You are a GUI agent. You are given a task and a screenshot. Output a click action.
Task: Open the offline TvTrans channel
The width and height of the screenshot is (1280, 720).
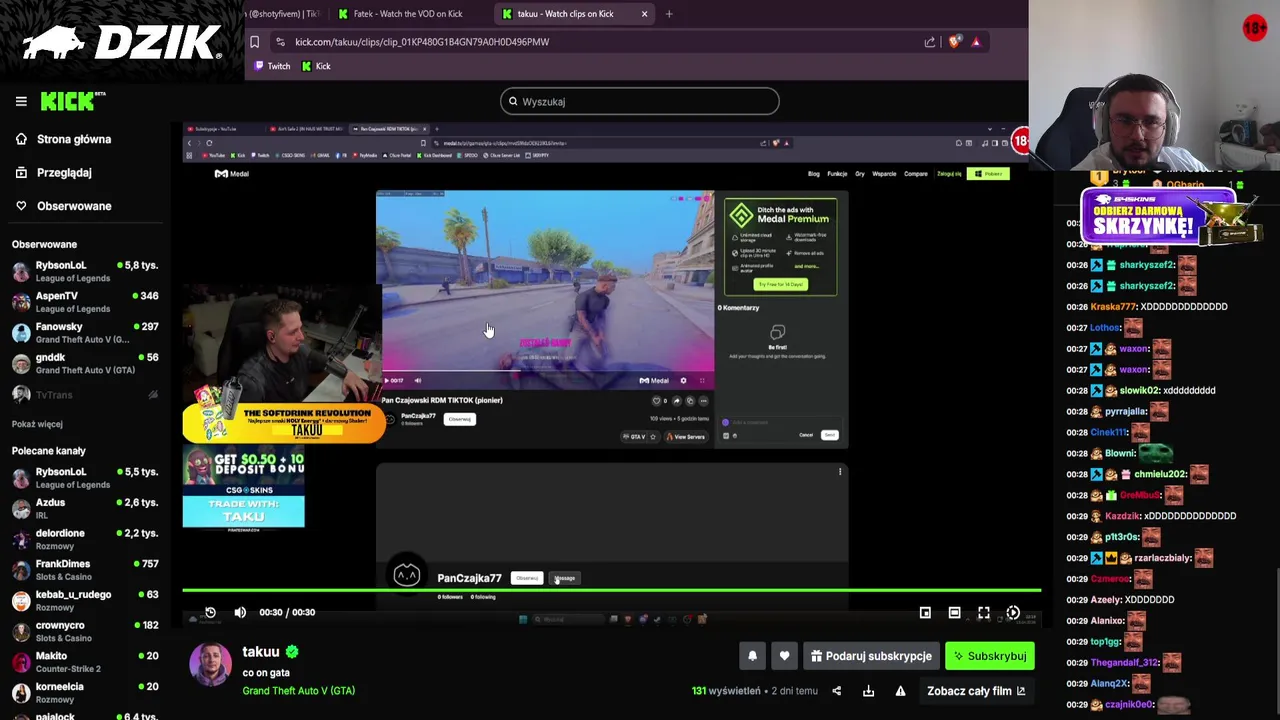(84, 395)
